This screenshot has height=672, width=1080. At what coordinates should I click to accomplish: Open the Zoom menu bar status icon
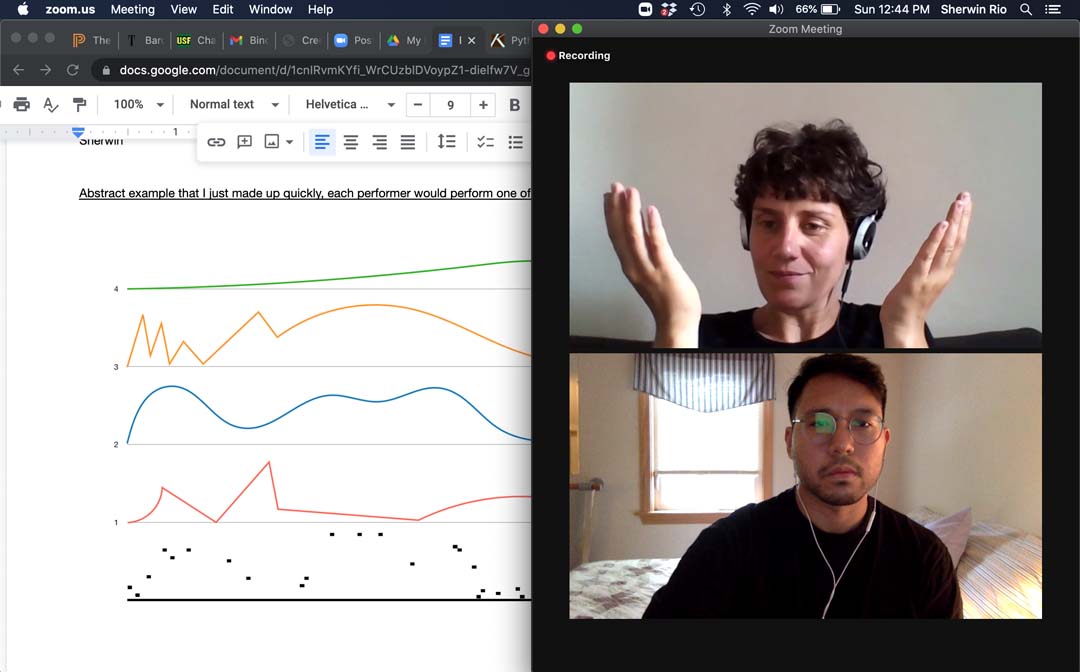645,10
